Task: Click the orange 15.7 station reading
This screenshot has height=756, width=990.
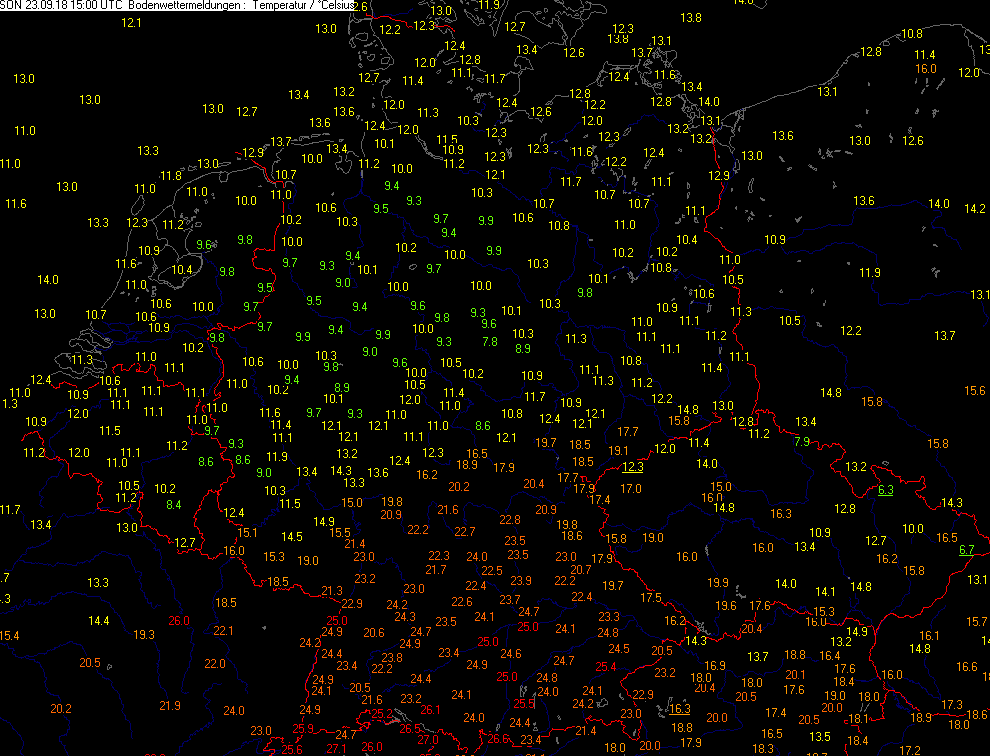Action: pyautogui.click(x=977, y=622)
